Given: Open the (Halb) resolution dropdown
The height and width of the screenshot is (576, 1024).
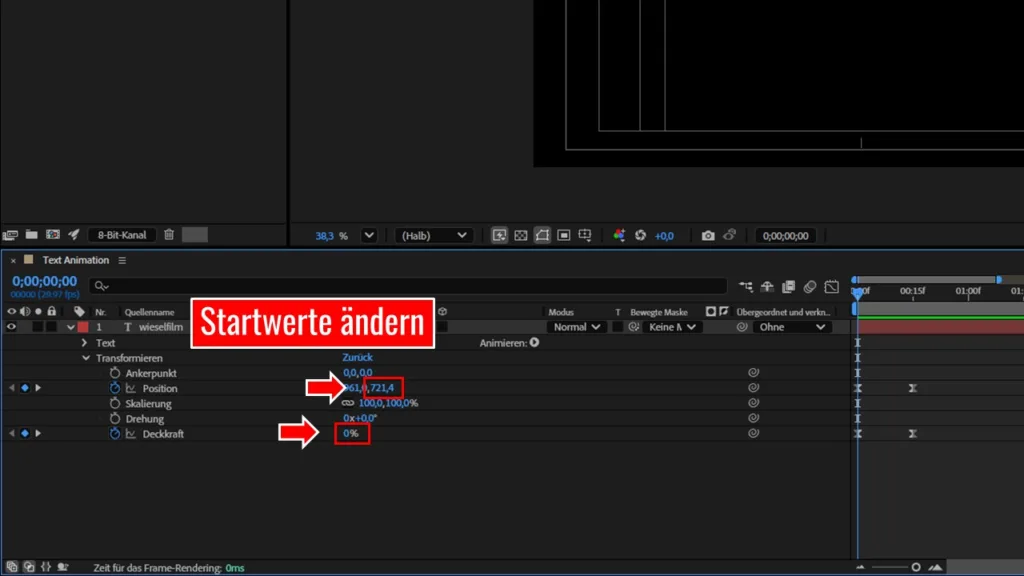Looking at the screenshot, I should pos(433,236).
